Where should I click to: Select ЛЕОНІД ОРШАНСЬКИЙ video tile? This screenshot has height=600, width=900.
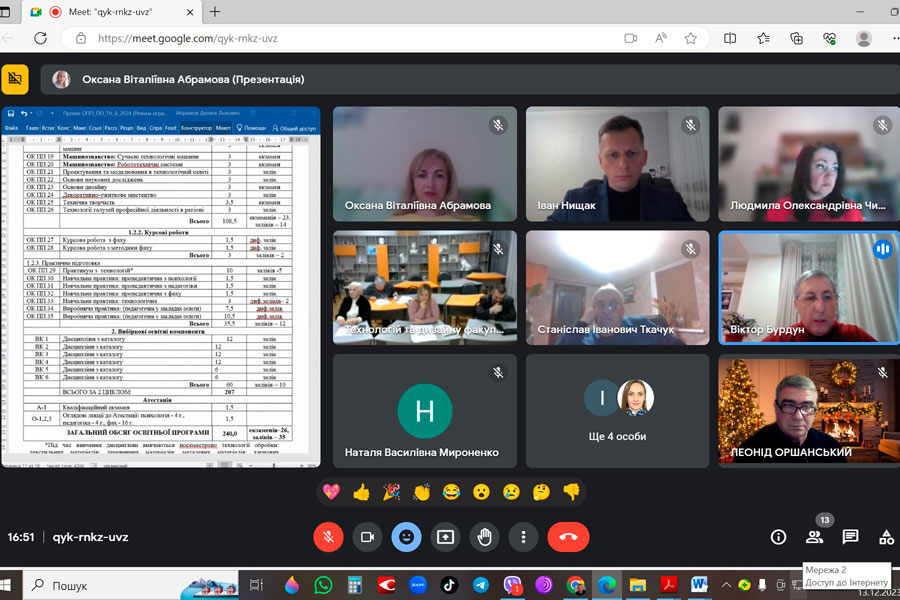(809, 411)
